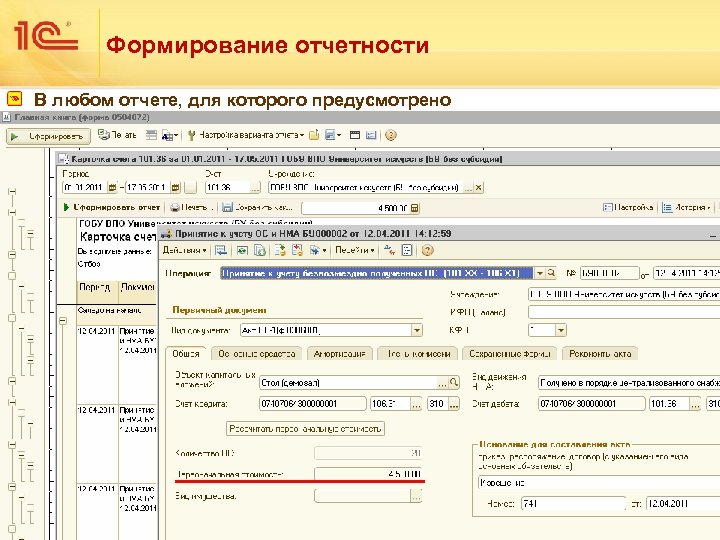Click the document number field after №
Image resolution: width=720 pixels, height=540 pixels.
pyautogui.click(x=609, y=273)
